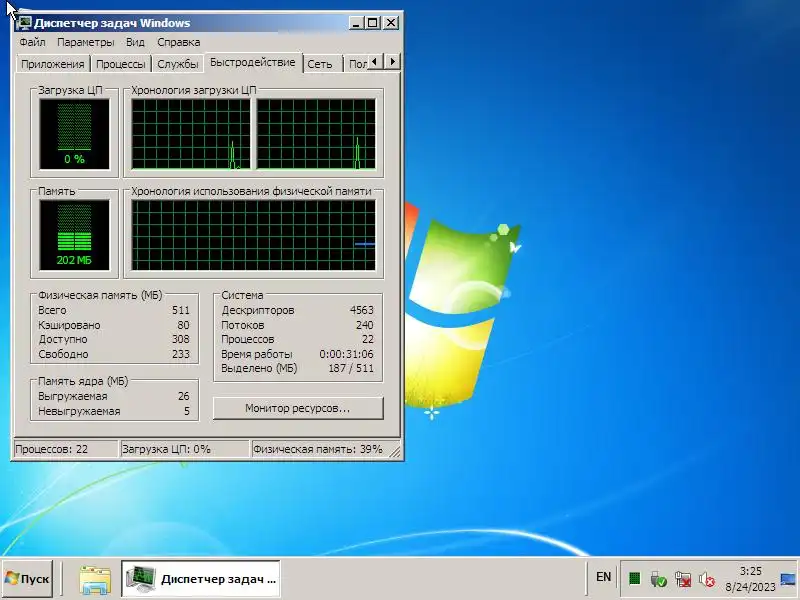Click the Невыгружаемая kernel memory value 5
This screenshot has height=600, width=800.
pos(187,411)
